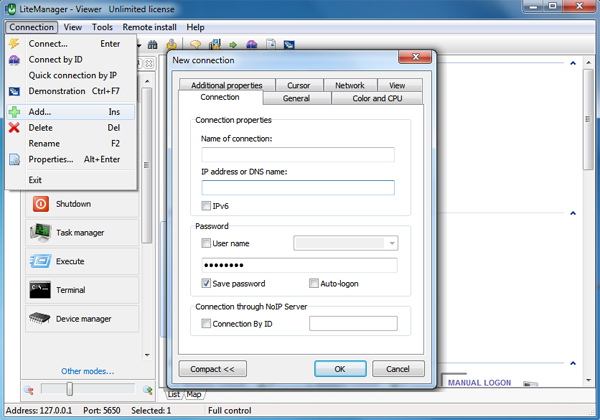Screen dimensions: 600x420
Task: Close the New connection dialog
Action: [x=415, y=57]
